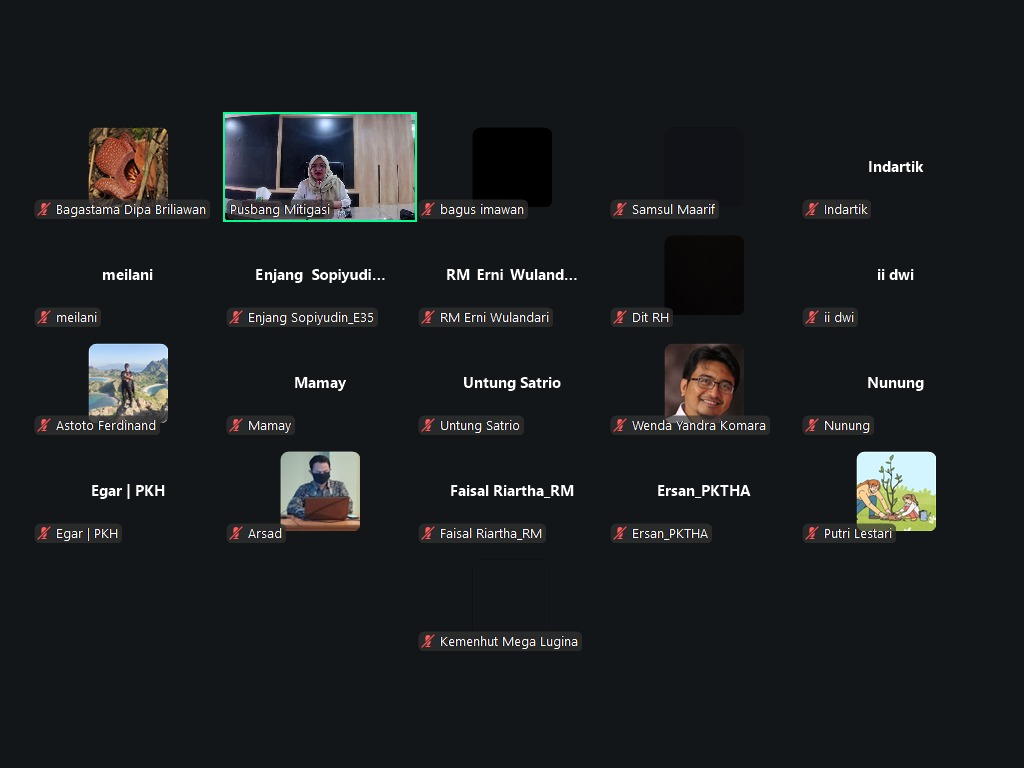Click Wenda Yandra Komara's muted microphone icon

point(620,426)
